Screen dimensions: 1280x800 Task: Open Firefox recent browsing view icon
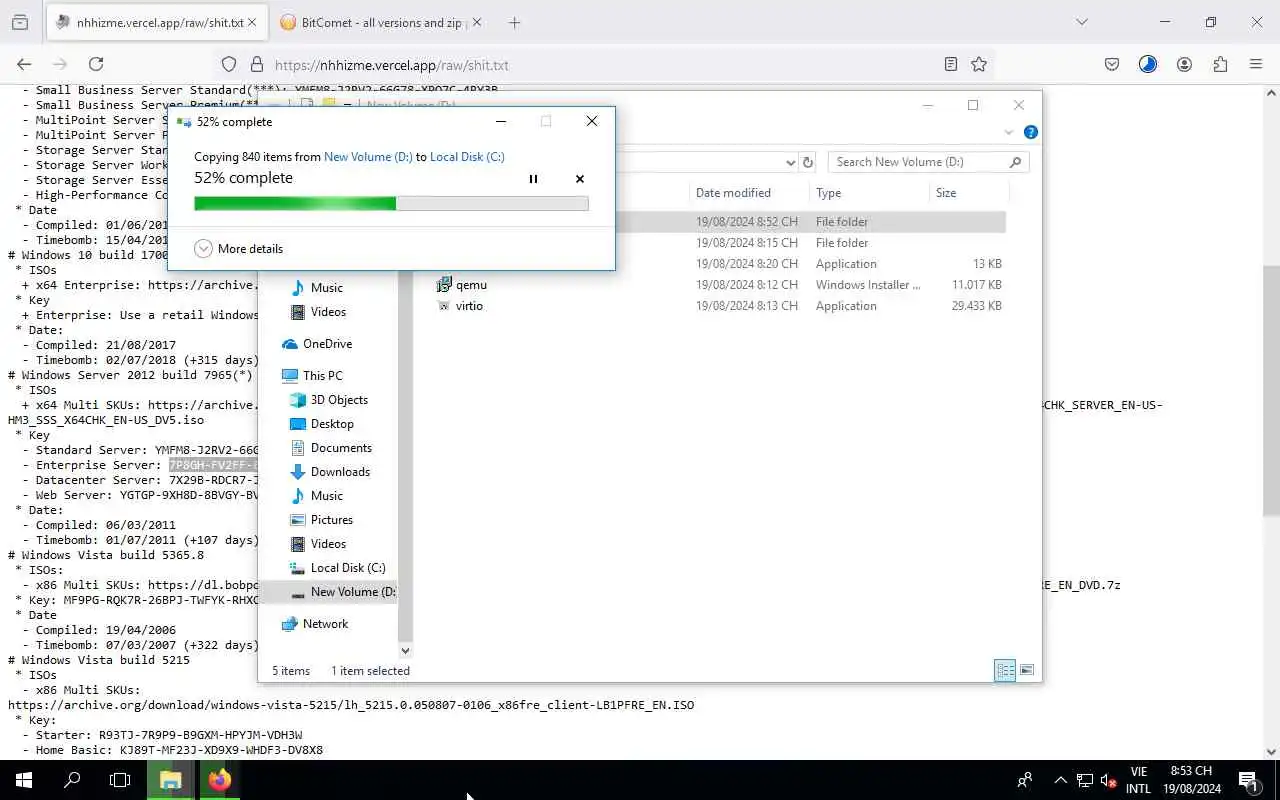tap(20, 22)
